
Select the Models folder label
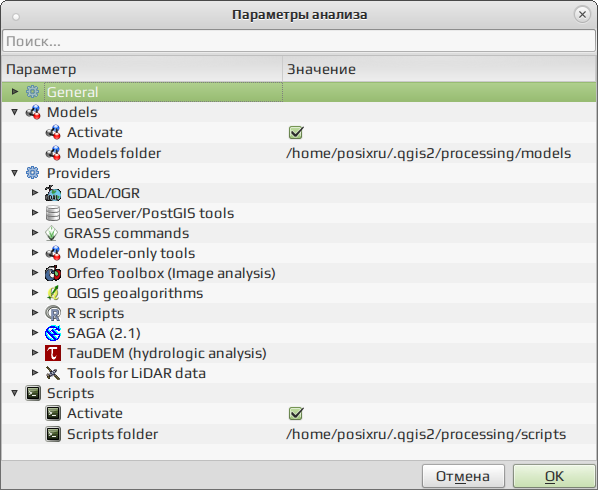pos(114,153)
